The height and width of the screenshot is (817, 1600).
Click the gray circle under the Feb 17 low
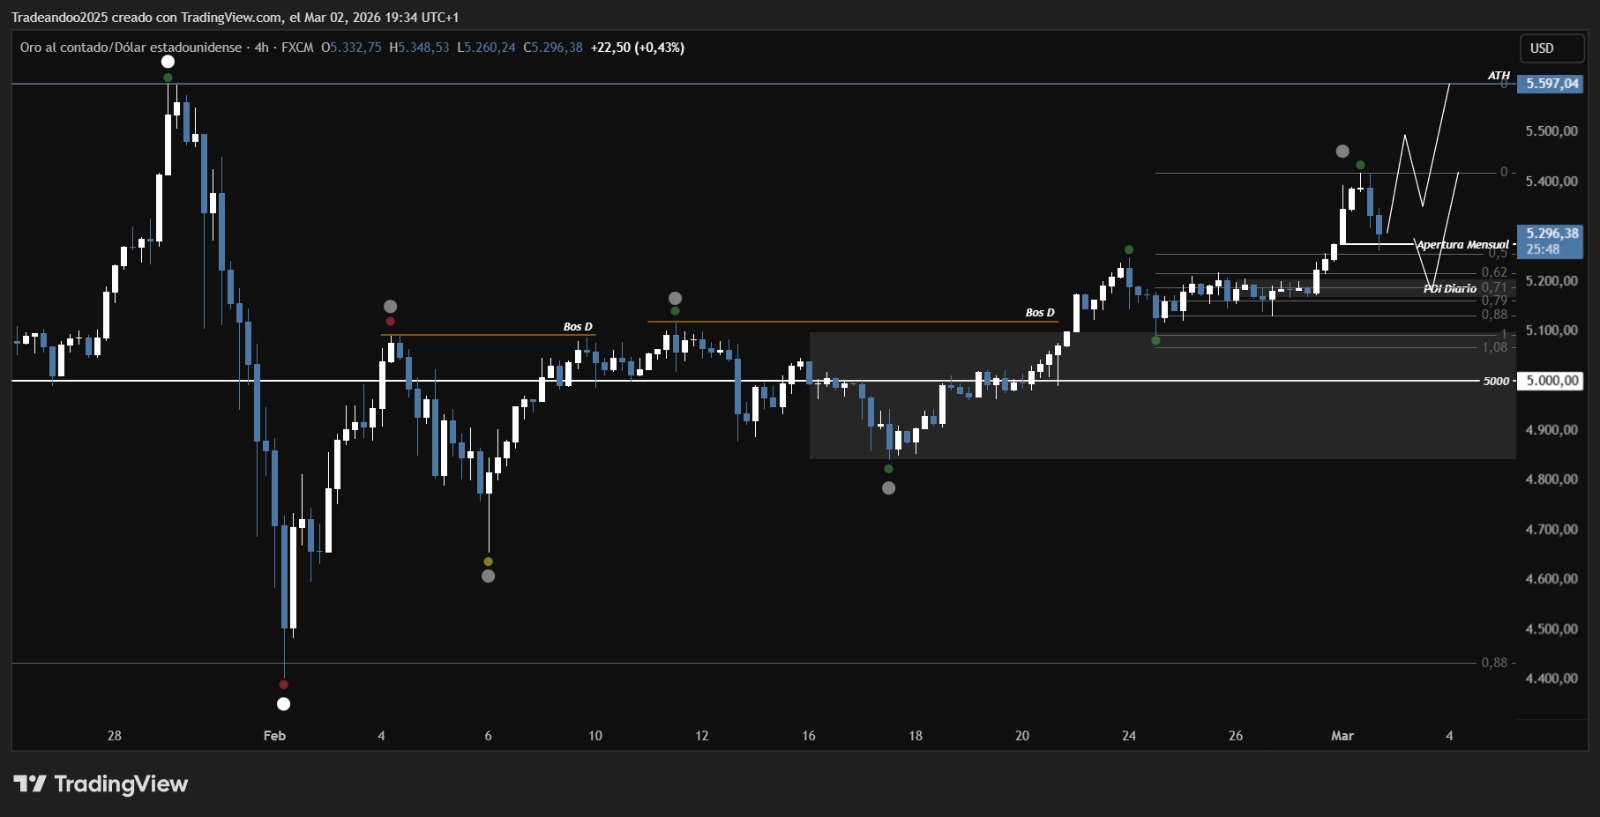point(889,488)
